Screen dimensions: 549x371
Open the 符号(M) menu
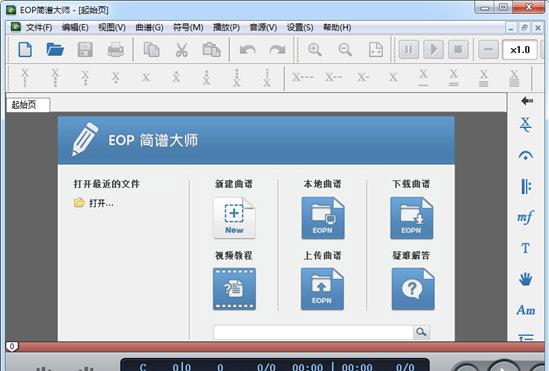pos(188,27)
